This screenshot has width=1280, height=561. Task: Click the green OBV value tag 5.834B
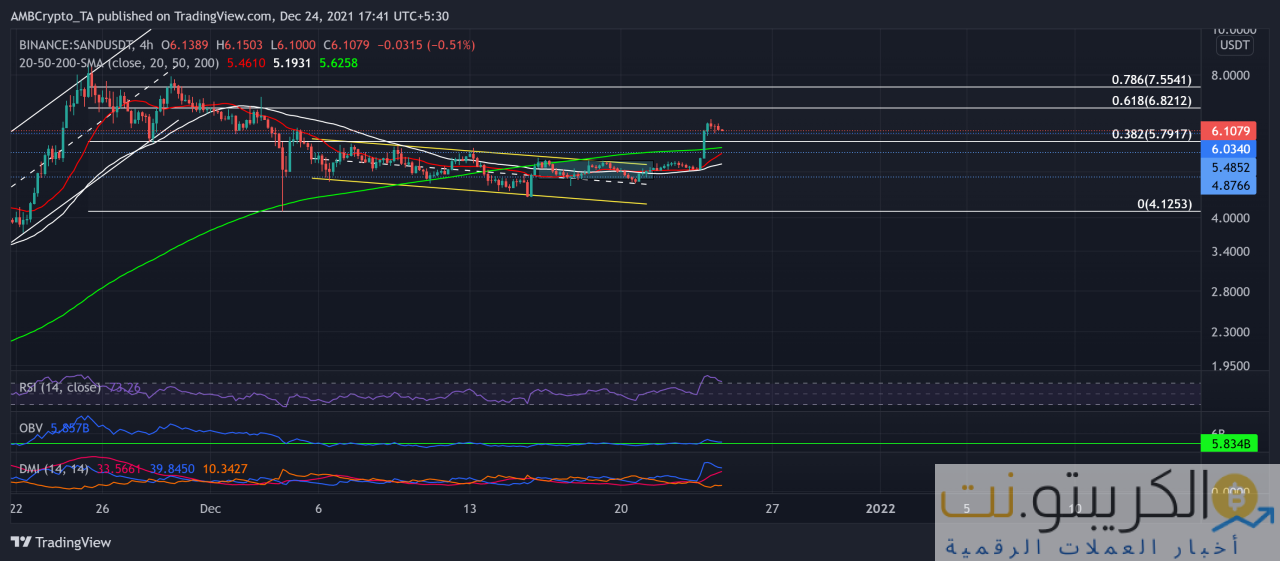(1227, 443)
